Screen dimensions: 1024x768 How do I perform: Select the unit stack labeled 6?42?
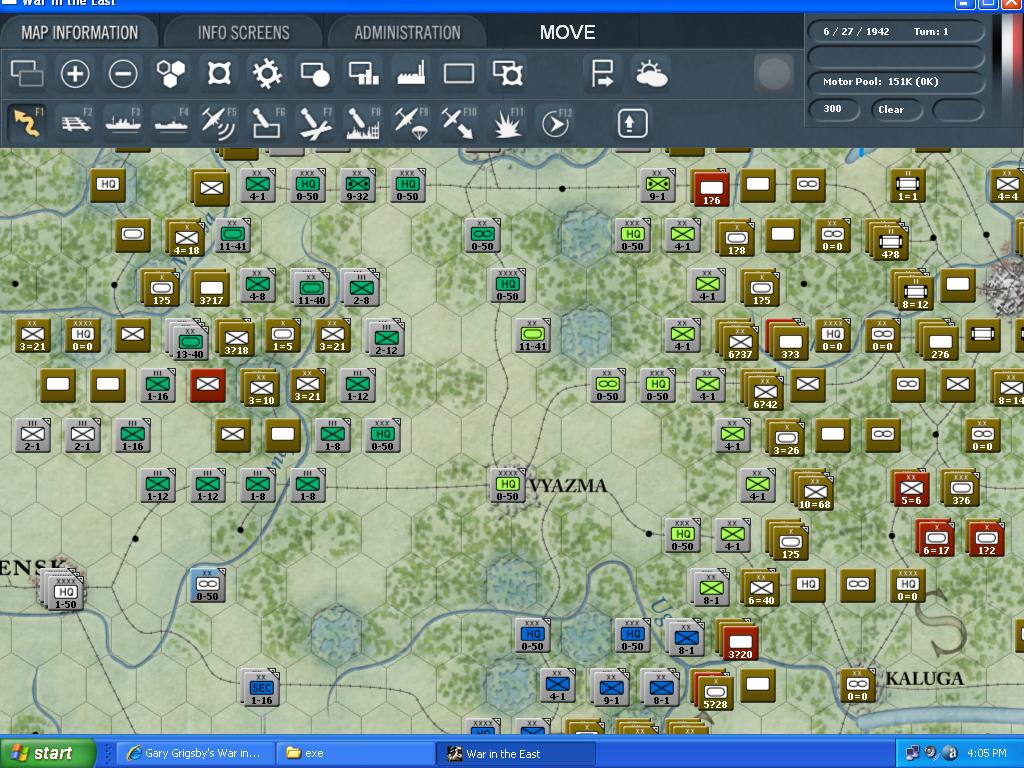[763, 391]
